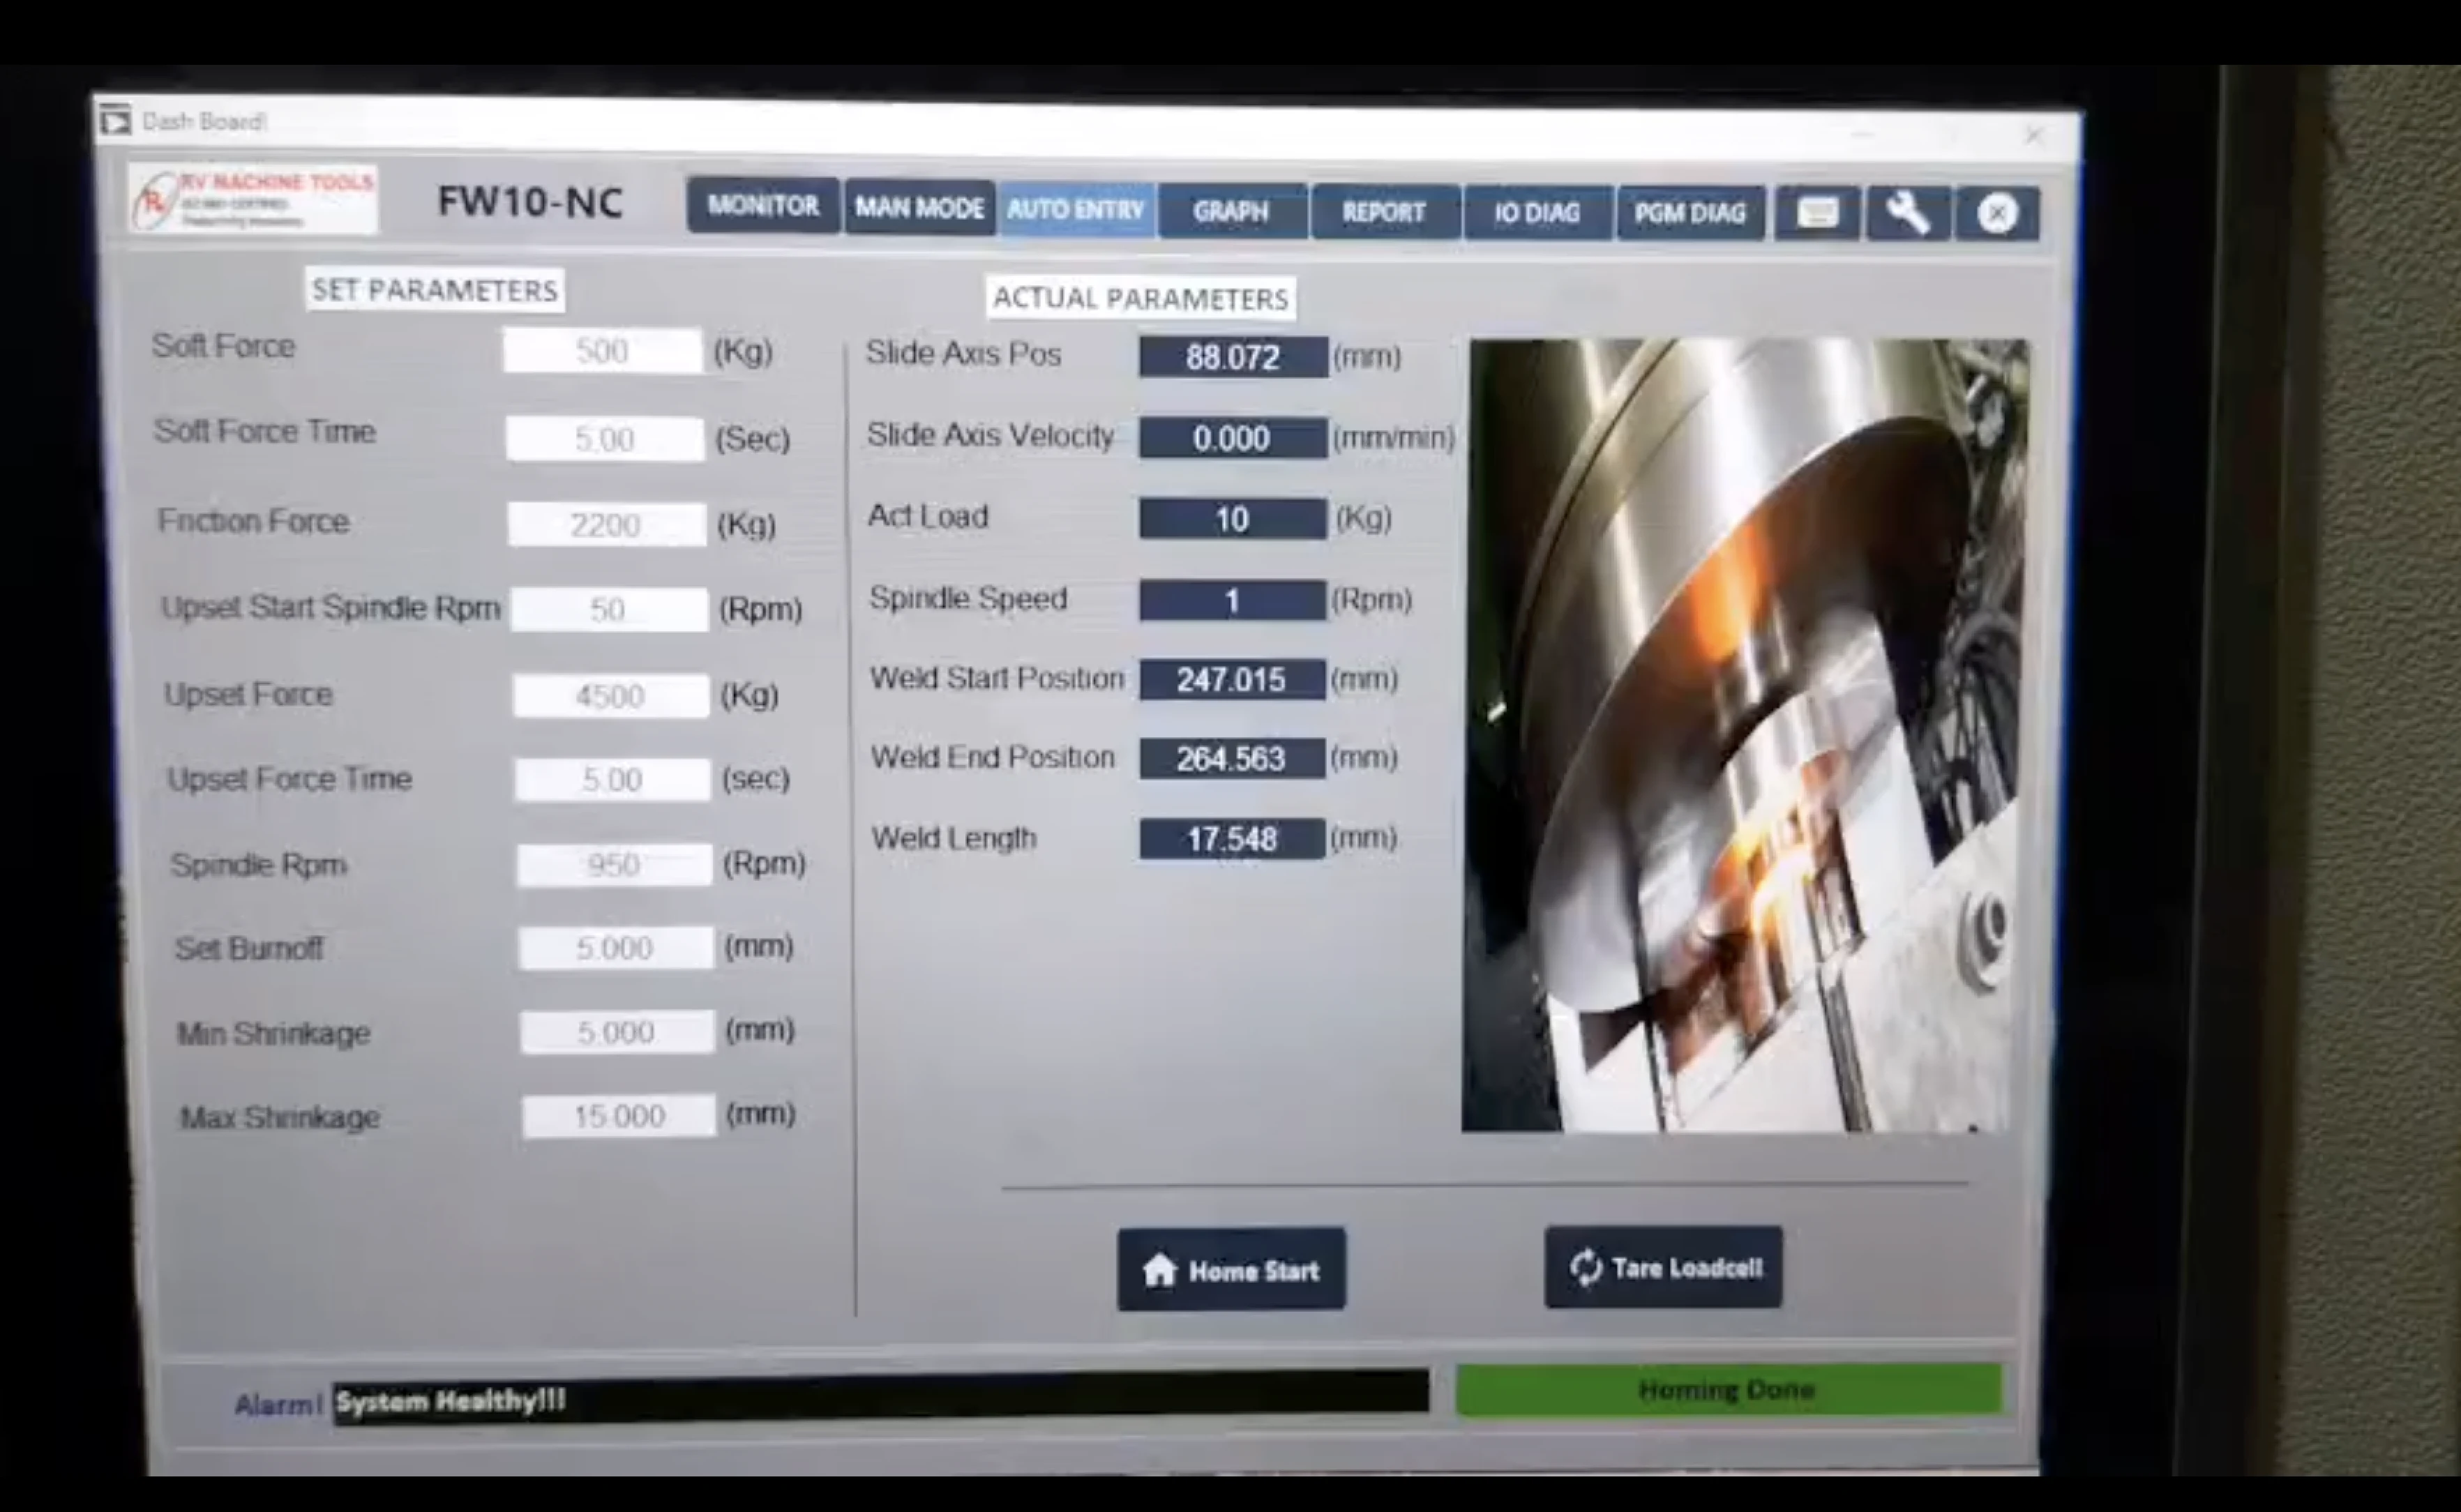Click the Max Shrinkage input field
The width and height of the screenshot is (2461, 1512).
click(x=619, y=1116)
